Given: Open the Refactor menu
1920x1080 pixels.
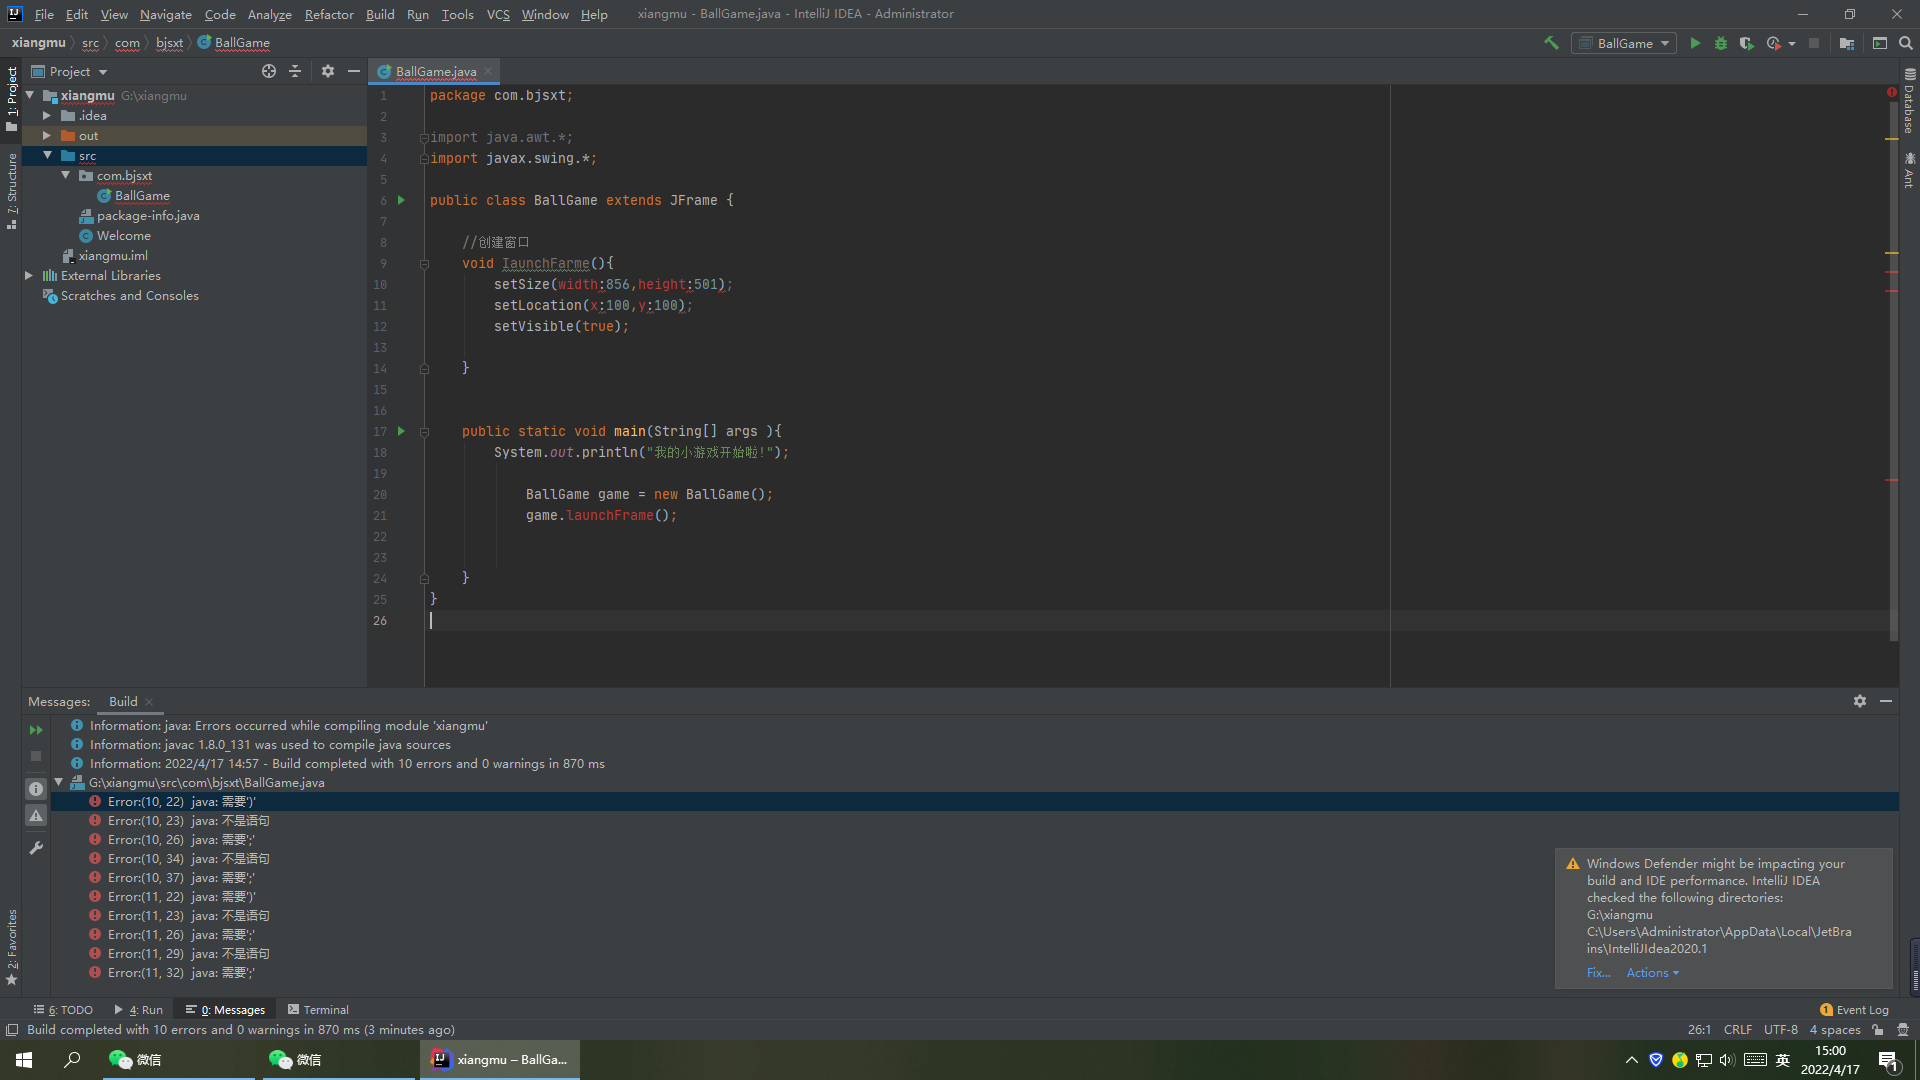Looking at the screenshot, I should coord(329,14).
